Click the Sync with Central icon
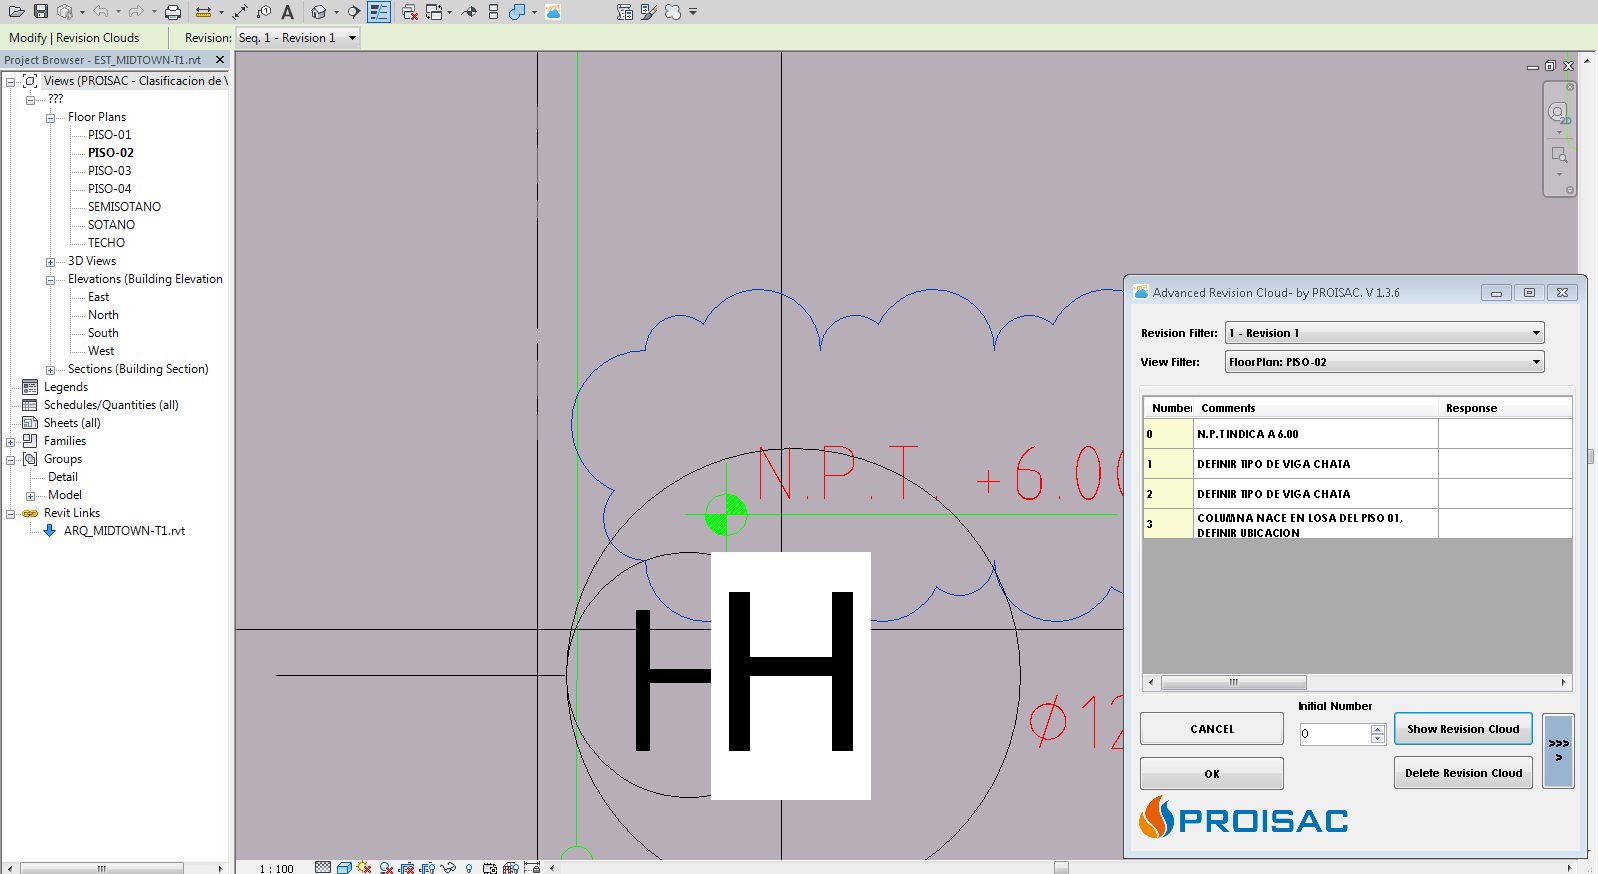Viewport: 1598px width, 874px height. 65,12
